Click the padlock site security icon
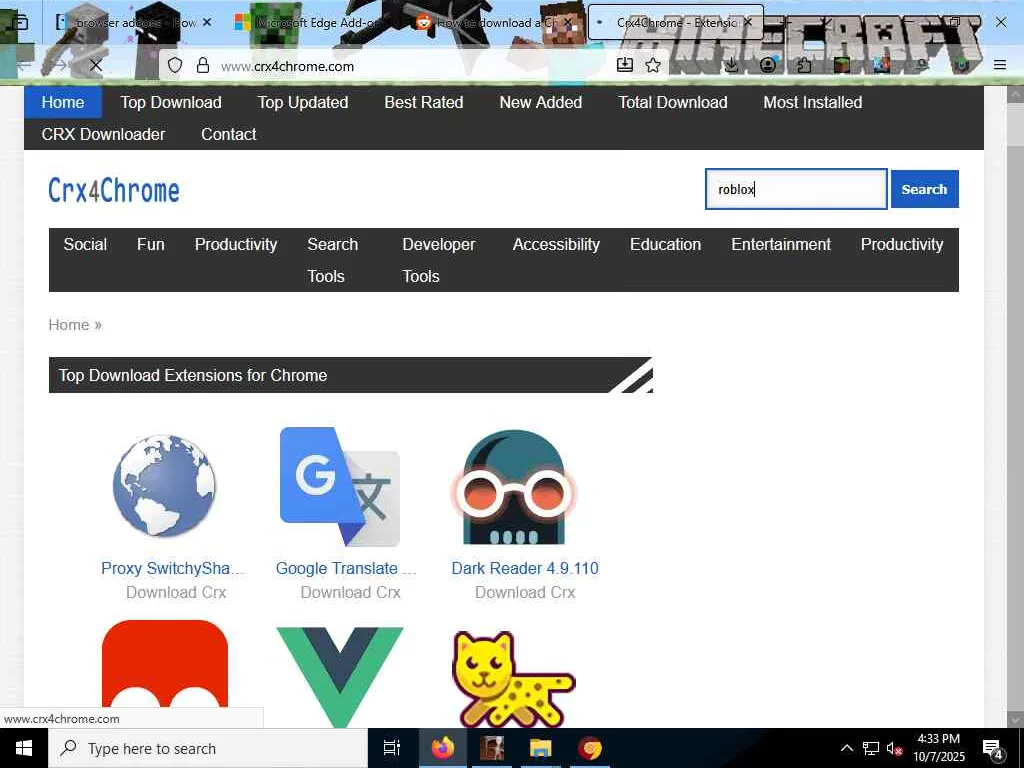 [x=203, y=65]
